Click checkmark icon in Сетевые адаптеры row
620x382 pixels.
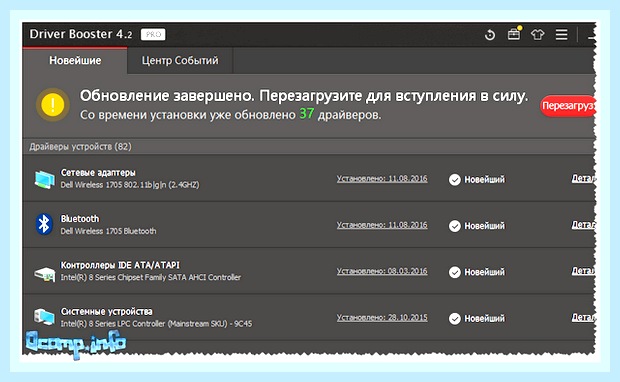coord(455,180)
